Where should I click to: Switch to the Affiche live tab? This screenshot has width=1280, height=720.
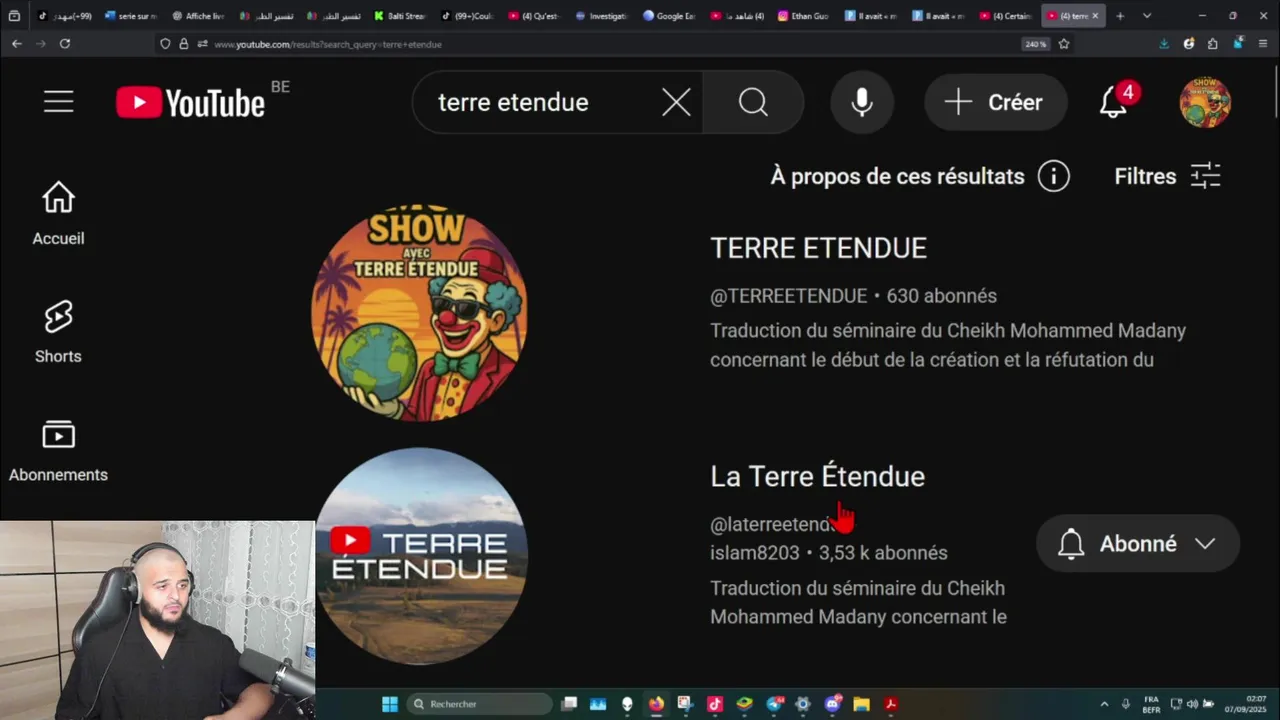197,16
